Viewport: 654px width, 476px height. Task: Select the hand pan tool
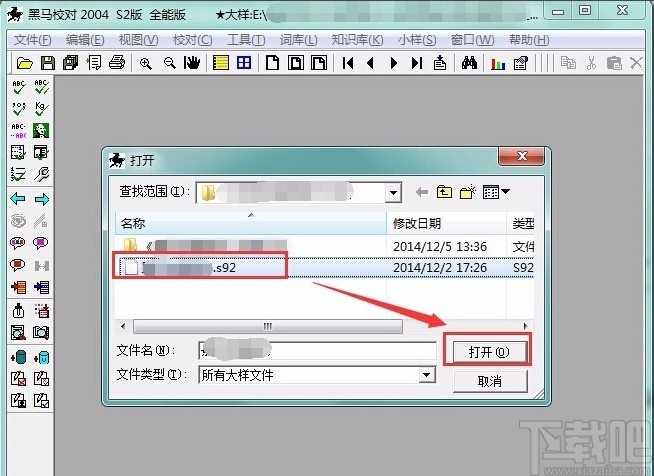click(x=192, y=63)
